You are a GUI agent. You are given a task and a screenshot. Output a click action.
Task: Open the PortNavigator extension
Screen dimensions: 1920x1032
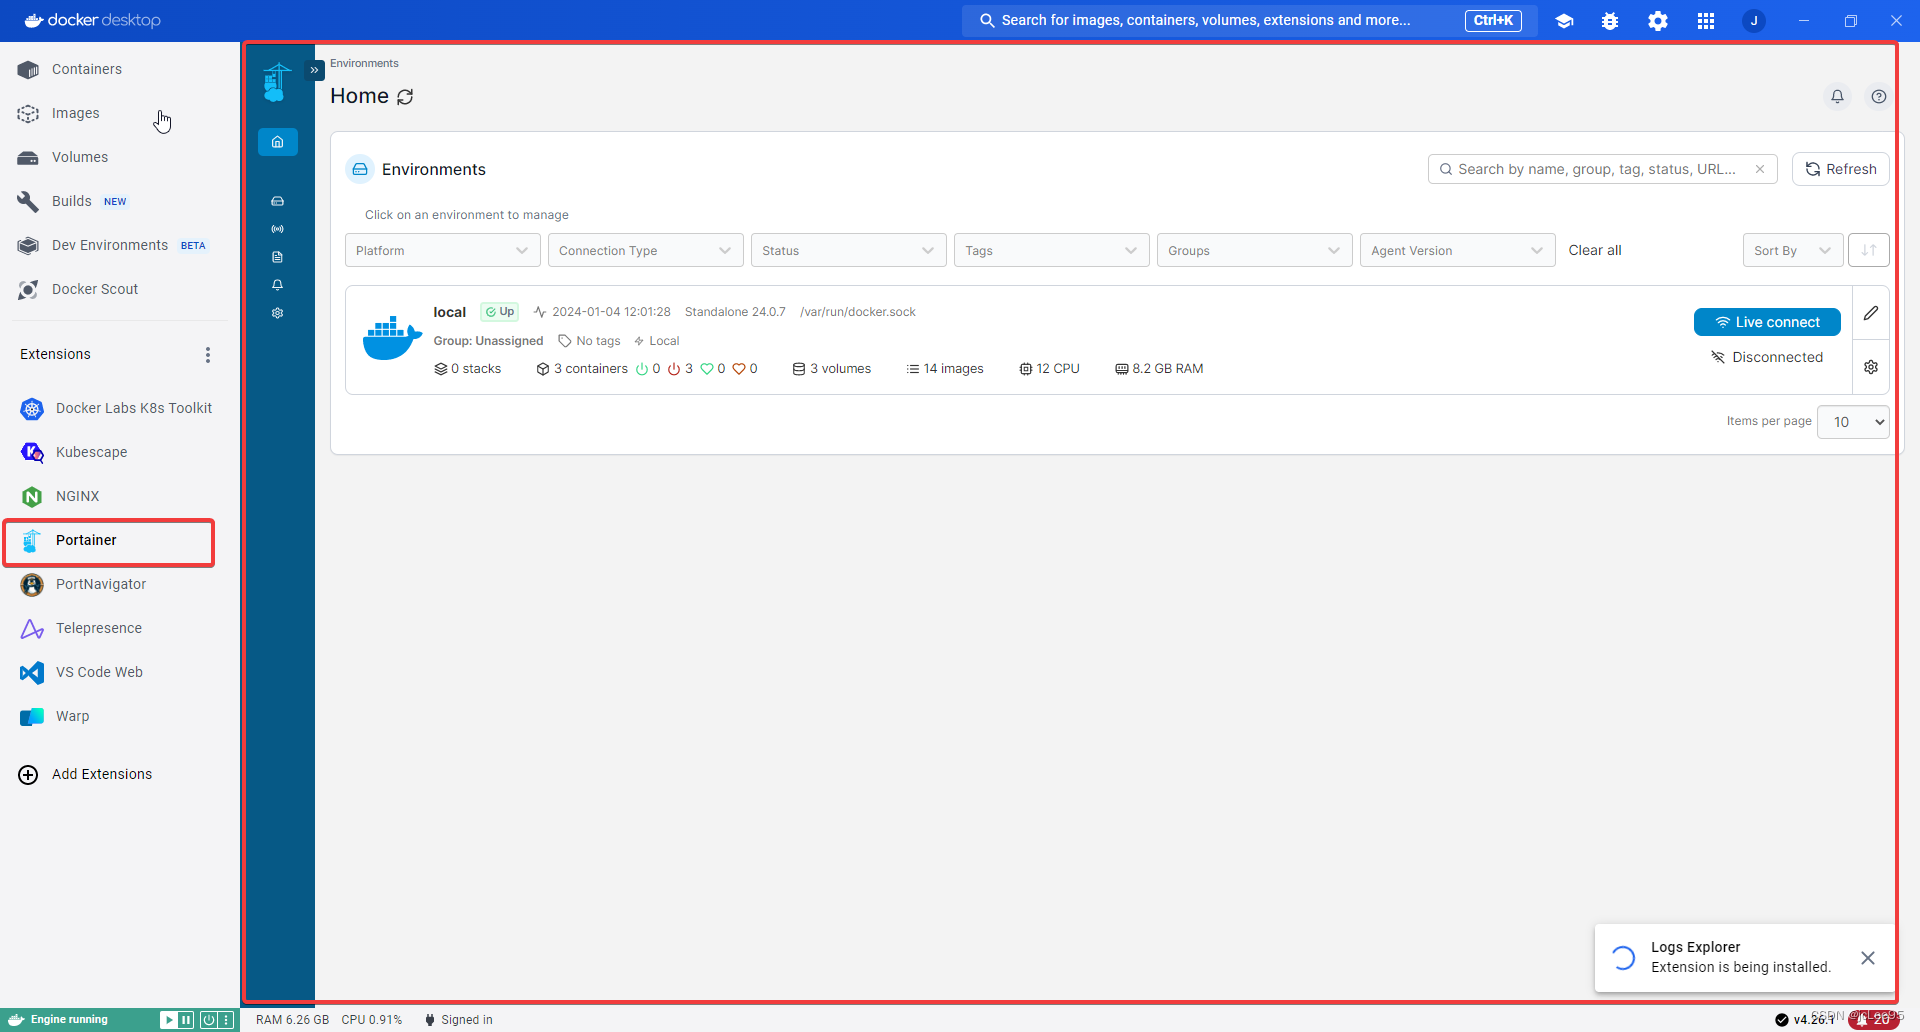(x=120, y=584)
